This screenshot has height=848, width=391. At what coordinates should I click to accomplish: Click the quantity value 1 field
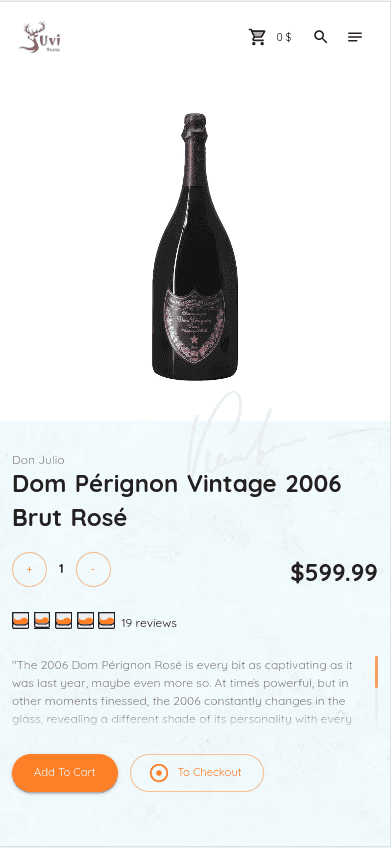61,569
